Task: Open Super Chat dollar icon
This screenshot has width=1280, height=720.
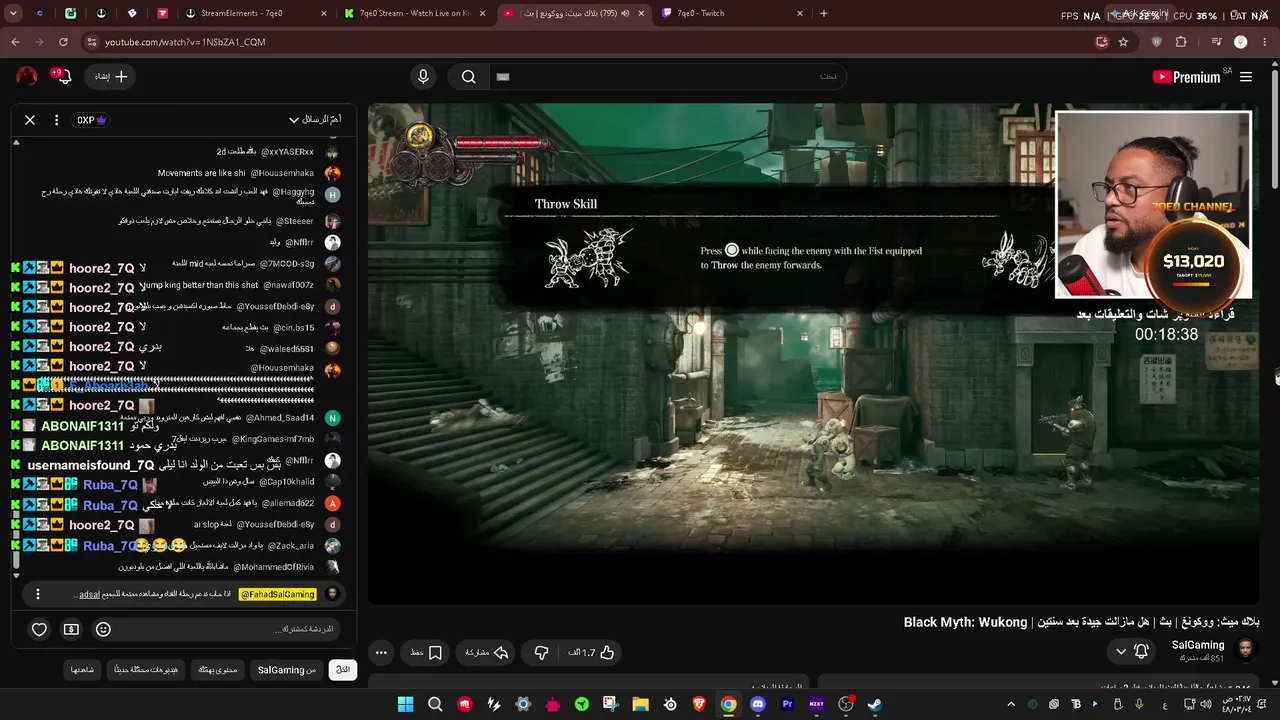Action: tap(71, 629)
